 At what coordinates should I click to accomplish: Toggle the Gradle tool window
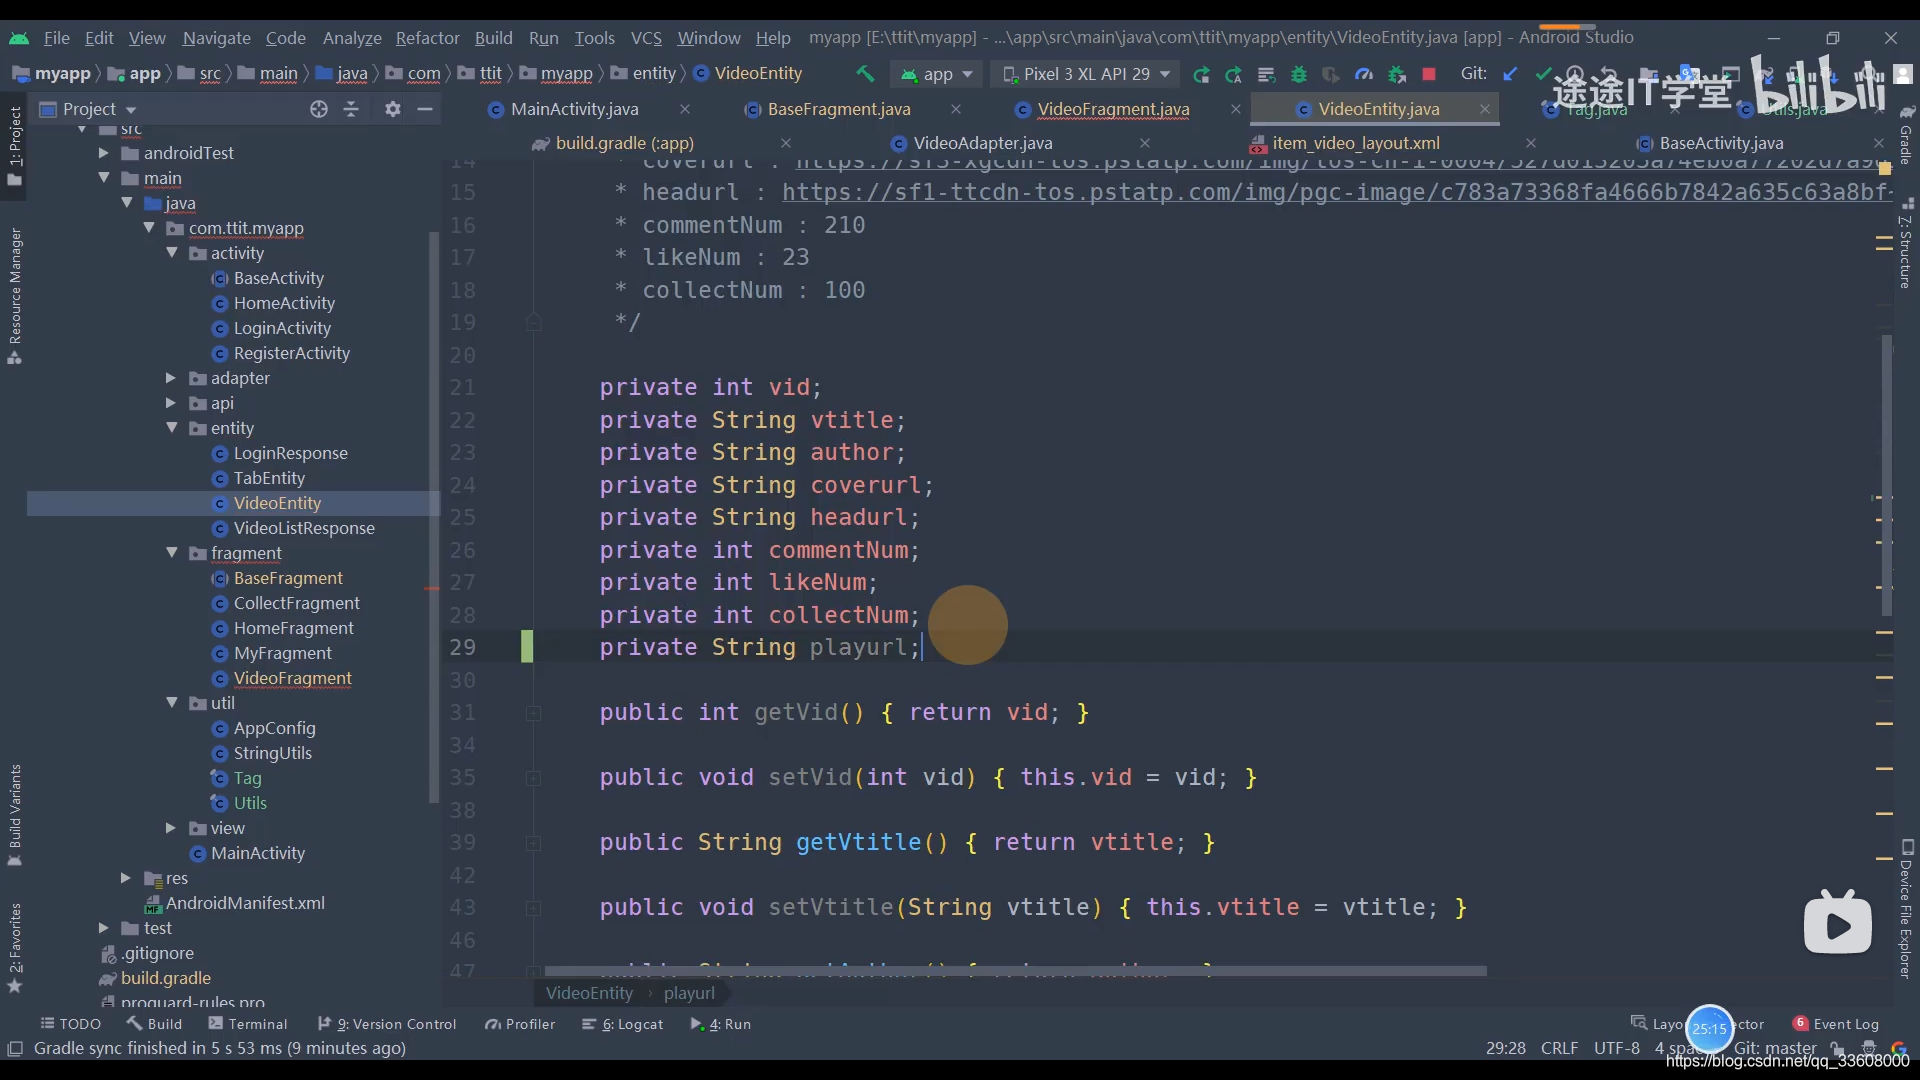click(1907, 135)
